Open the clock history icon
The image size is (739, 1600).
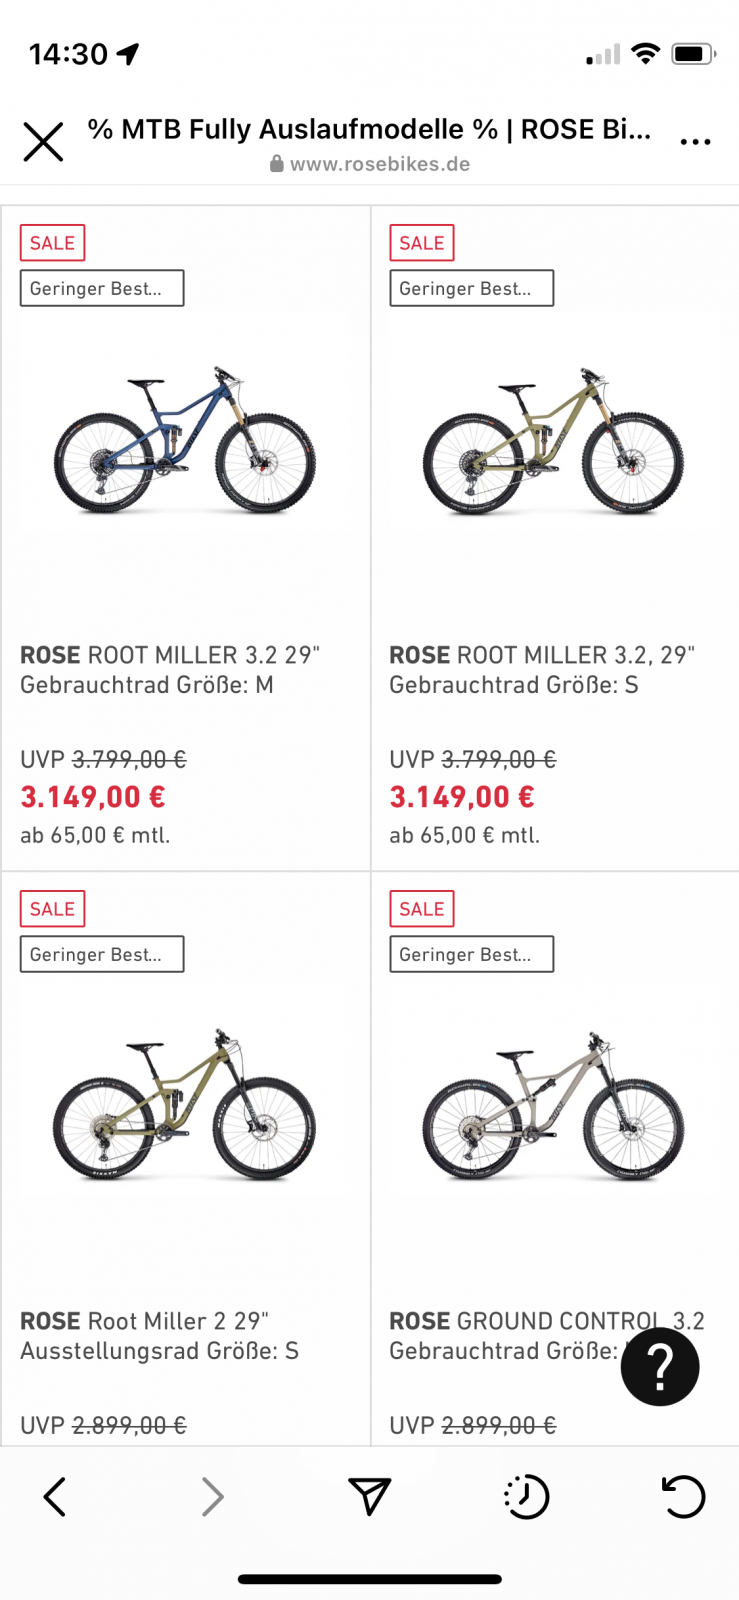(526, 1496)
